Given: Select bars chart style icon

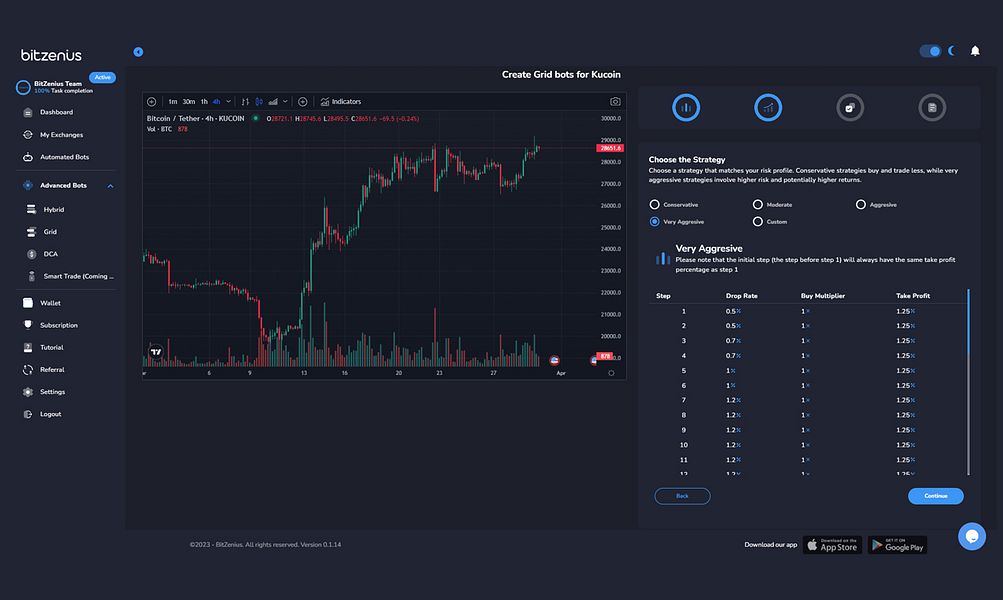Looking at the screenshot, I should click(245, 102).
